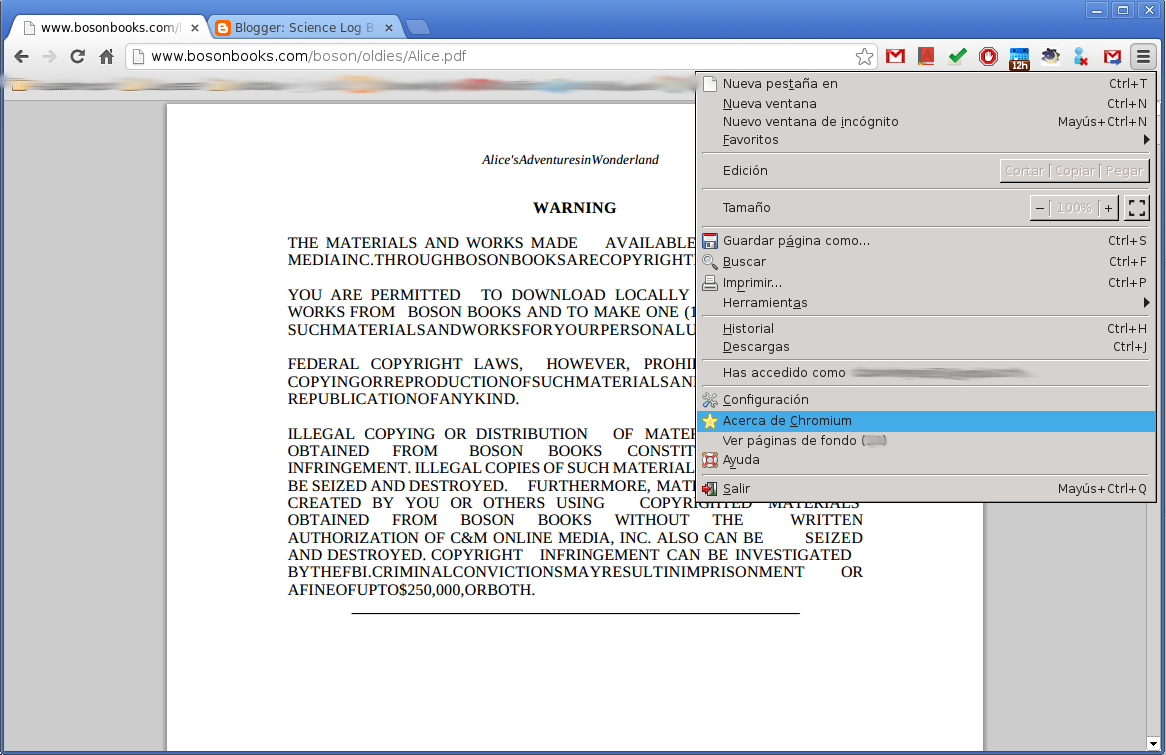The height and width of the screenshot is (755, 1166).
Task: Click Has accedido como entry
Action: 927,373
